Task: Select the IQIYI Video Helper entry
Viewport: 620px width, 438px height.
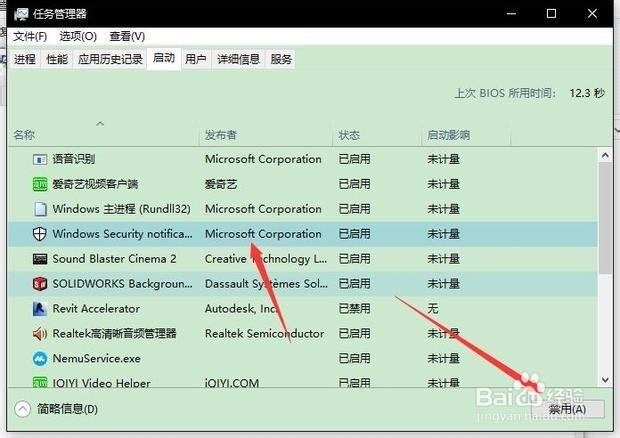Action: pos(101,383)
